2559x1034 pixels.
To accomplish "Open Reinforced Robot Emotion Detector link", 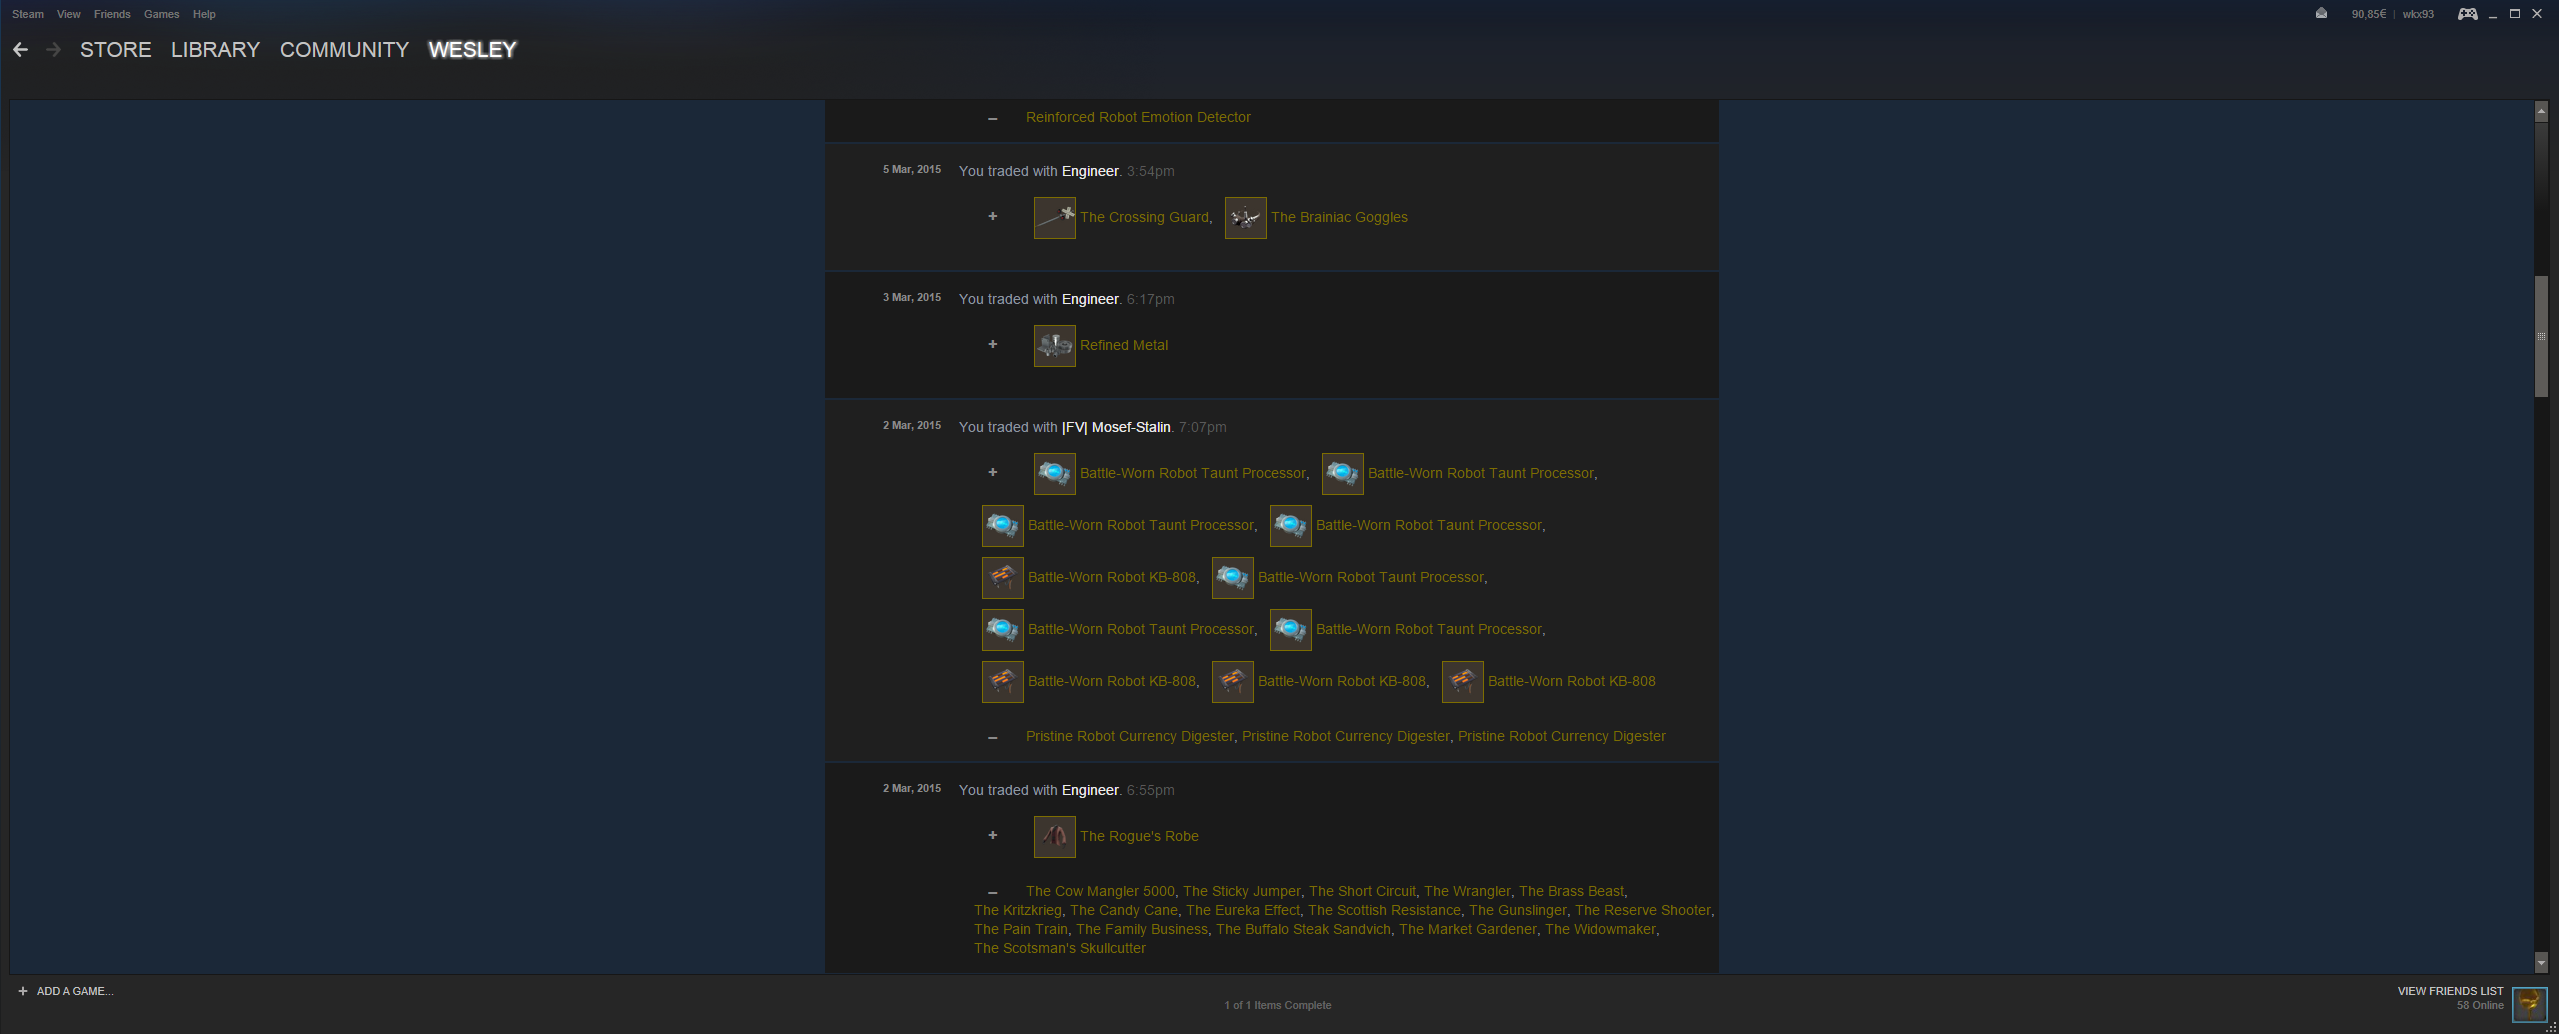I will [1138, 117].
